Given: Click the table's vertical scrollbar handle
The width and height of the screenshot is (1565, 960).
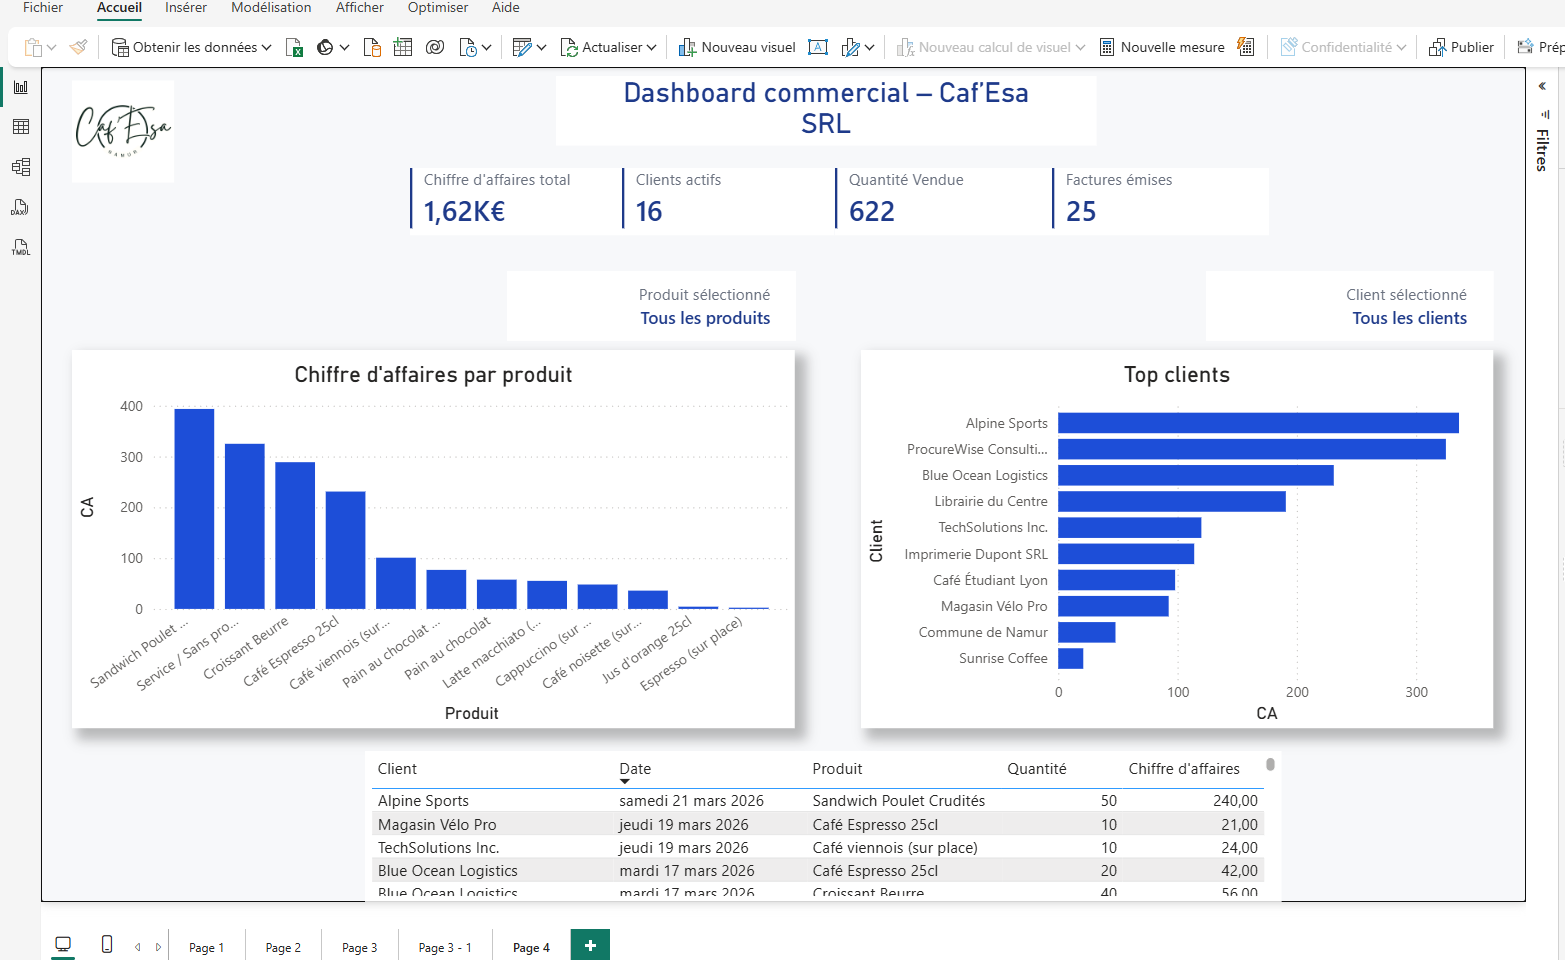Looking at the screenshot, I should (1270, 764).
